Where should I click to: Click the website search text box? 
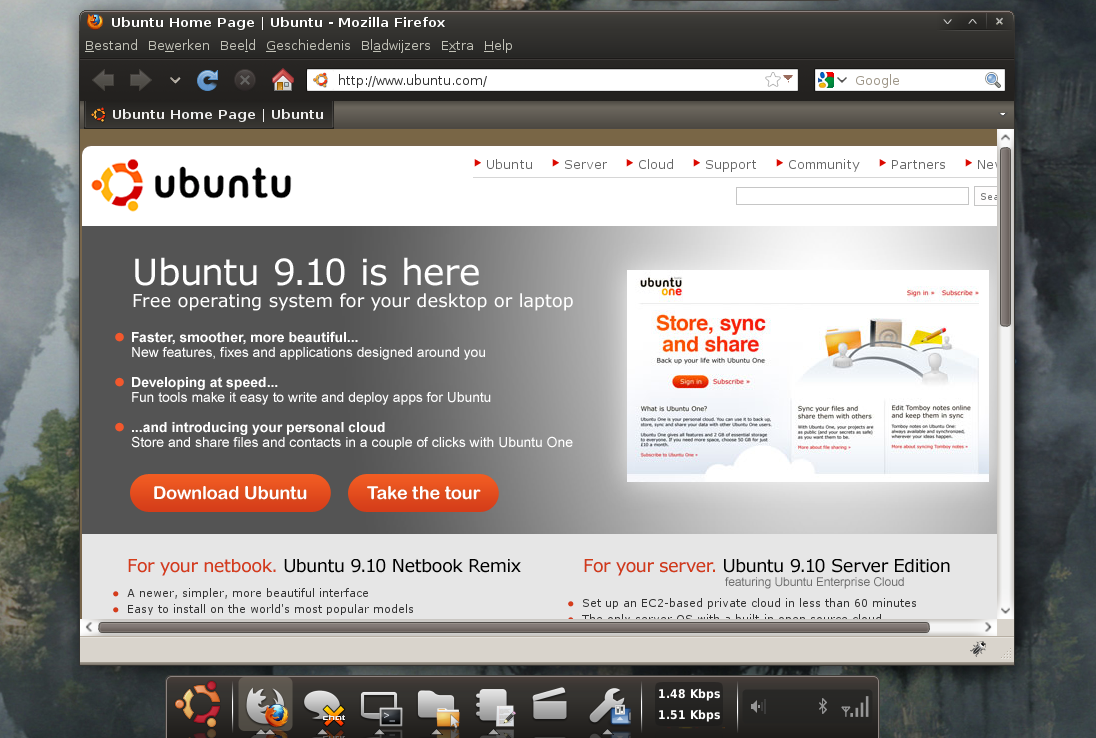coord(852,196)
